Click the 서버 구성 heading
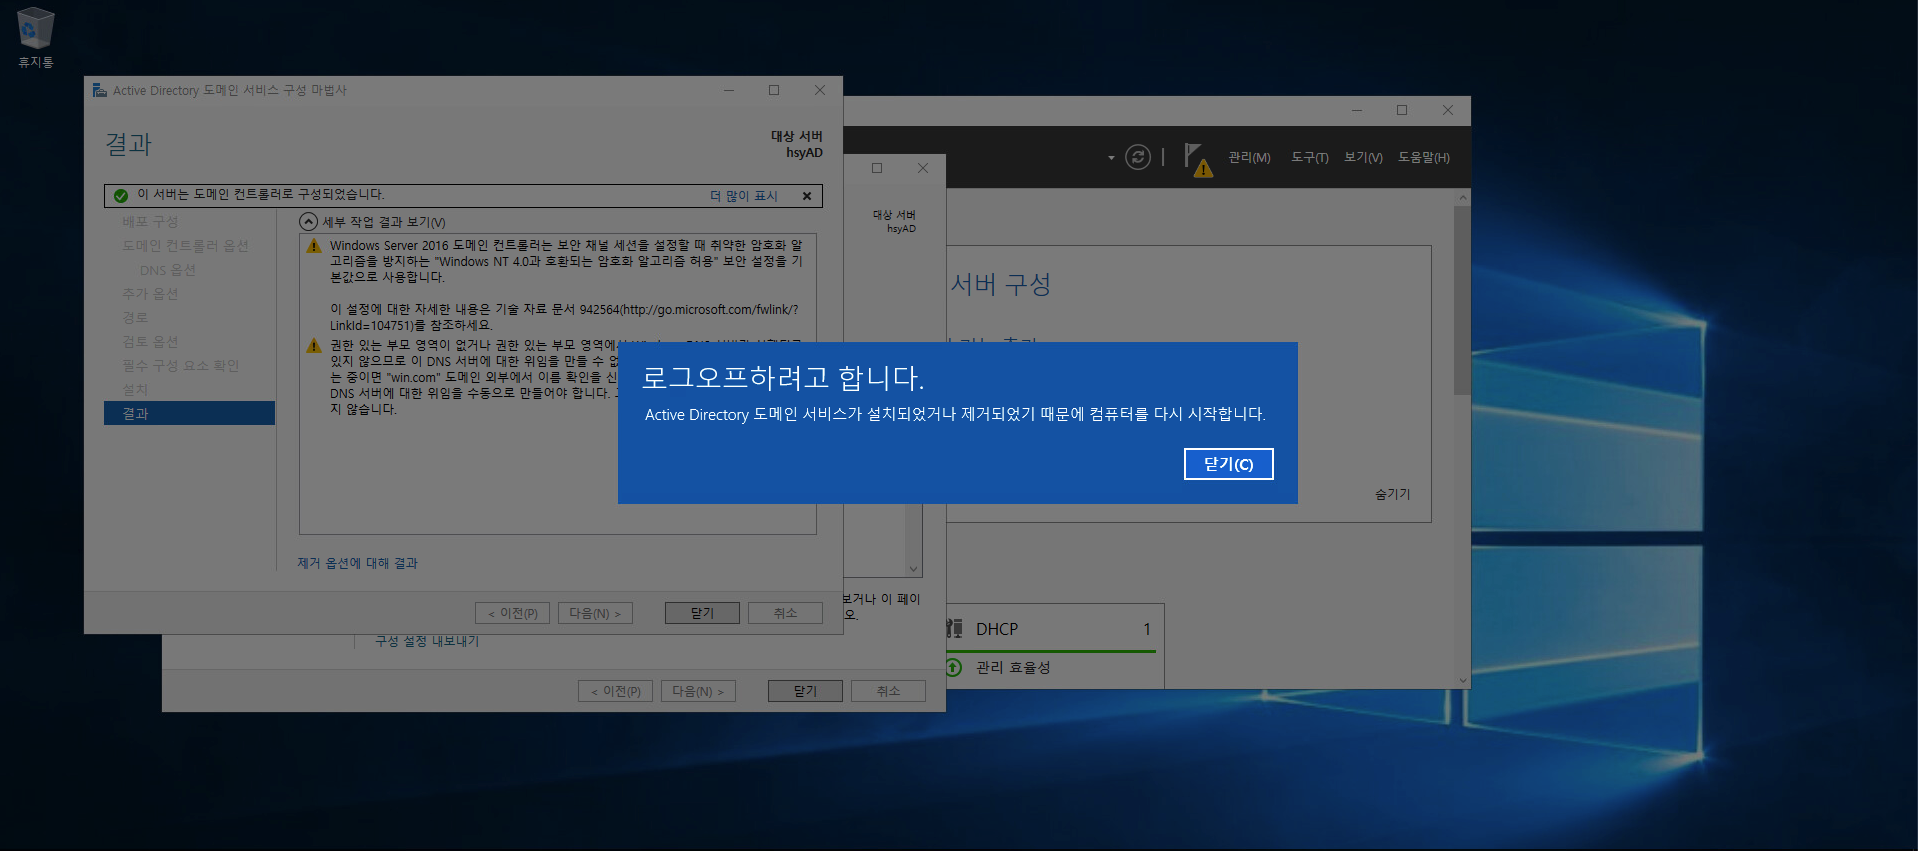This screenshot has width=1918, height=851. (1000, 285)
